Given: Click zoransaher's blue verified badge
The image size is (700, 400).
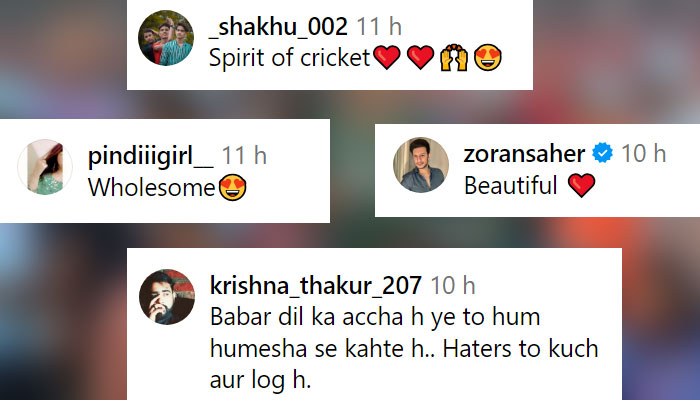Looking at the screenshot, I should tap(603, 153).
